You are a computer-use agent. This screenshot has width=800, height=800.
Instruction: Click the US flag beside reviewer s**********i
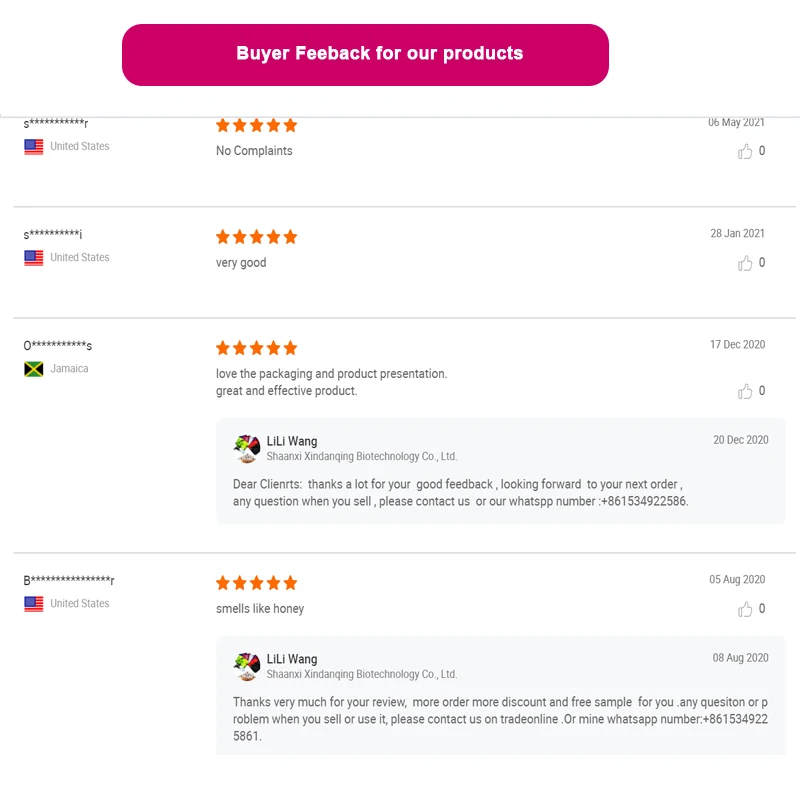tap(34, 258)
